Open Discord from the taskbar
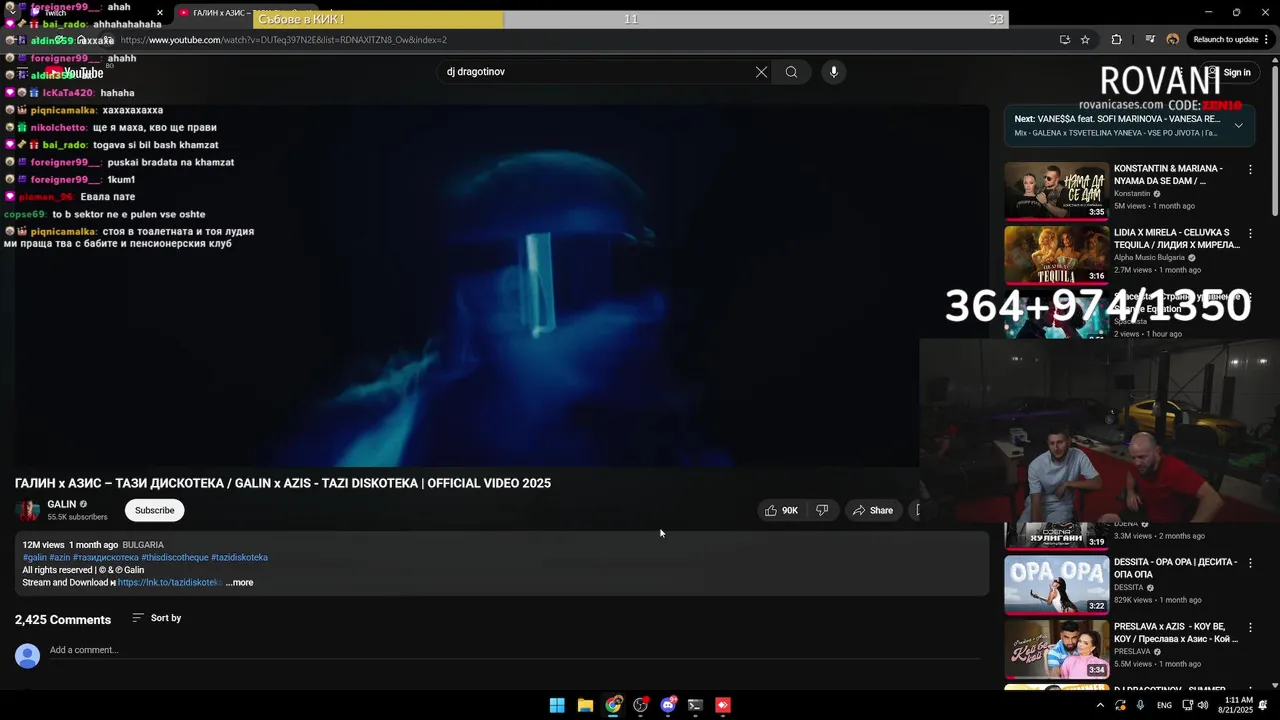 (x=668, y=705)
